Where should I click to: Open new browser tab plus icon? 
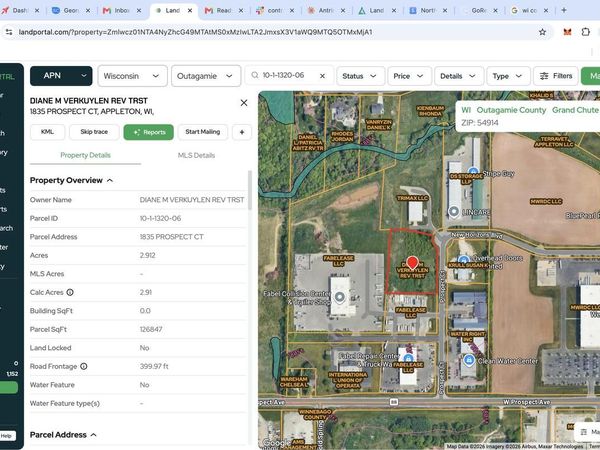(x=564, y=10)
